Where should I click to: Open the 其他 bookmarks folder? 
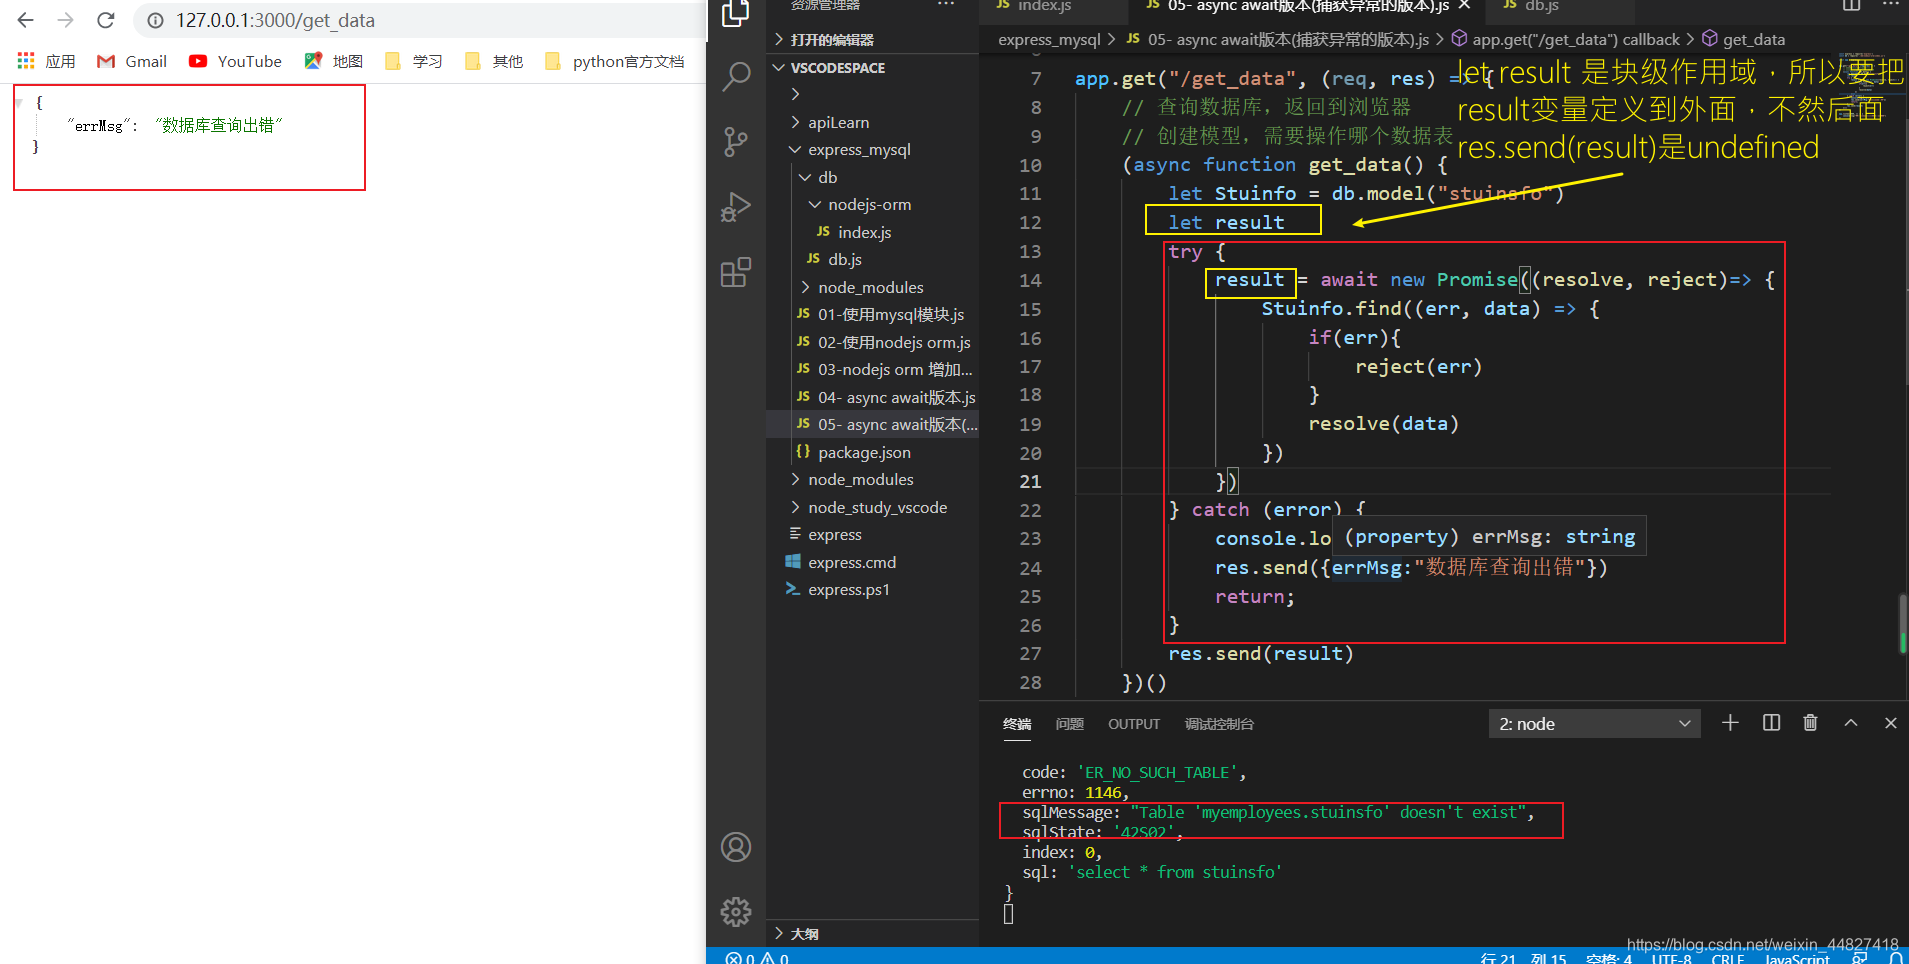pyautogui.click(x=494, y=61)
